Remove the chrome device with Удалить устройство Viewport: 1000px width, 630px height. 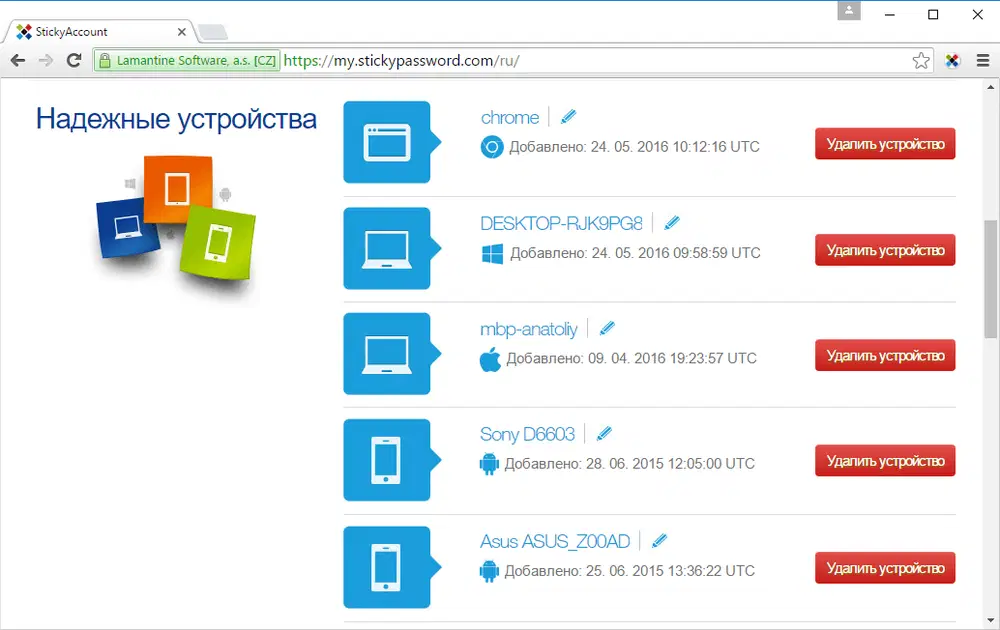click(884, 144)
